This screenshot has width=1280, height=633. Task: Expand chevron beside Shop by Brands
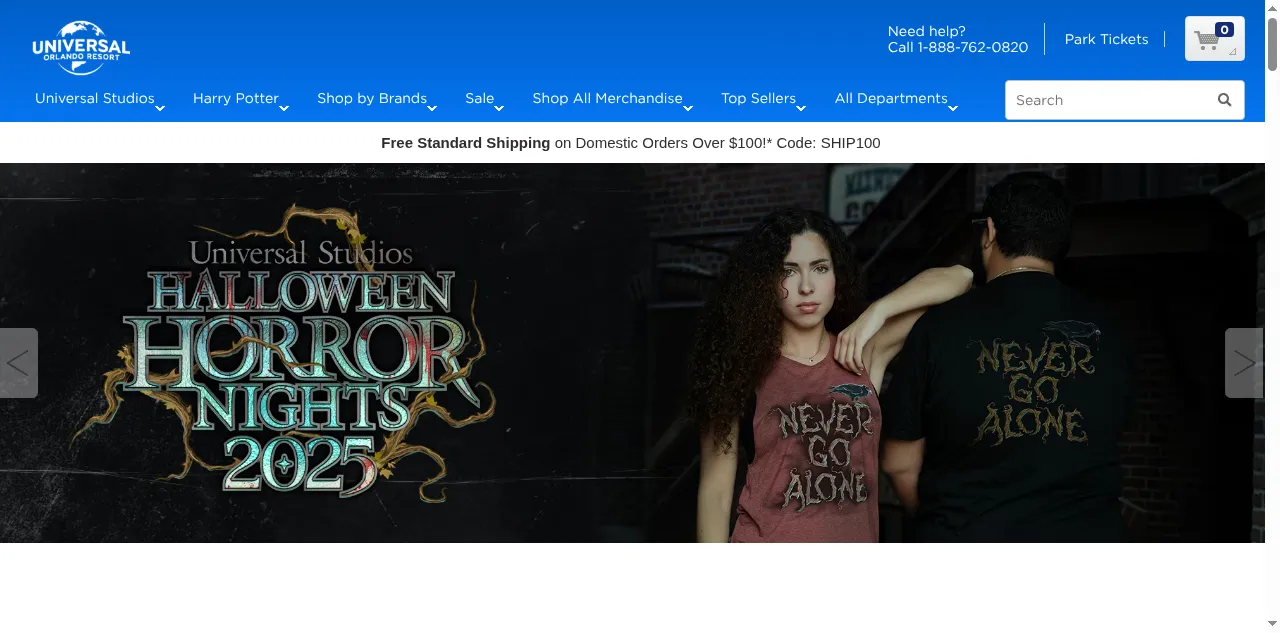[432, 108]
